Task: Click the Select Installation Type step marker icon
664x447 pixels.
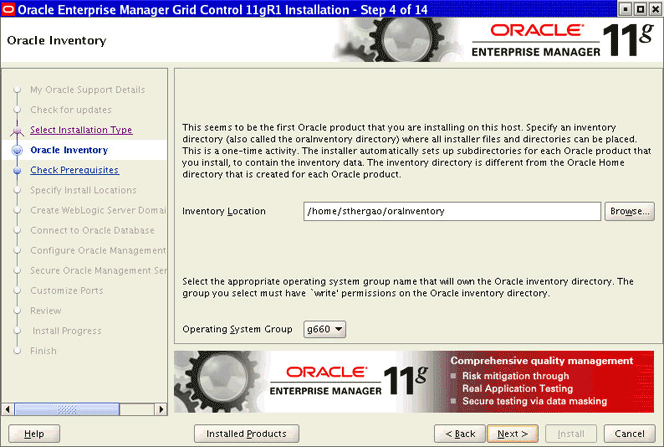Action: pyautogui.click(x=17, y=130)
